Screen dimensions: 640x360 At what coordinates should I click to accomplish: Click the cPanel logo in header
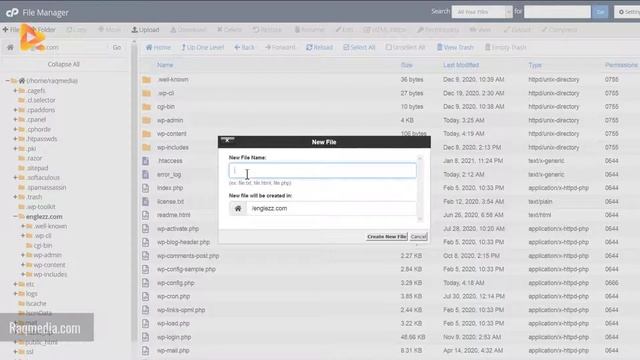click(12, 12)
